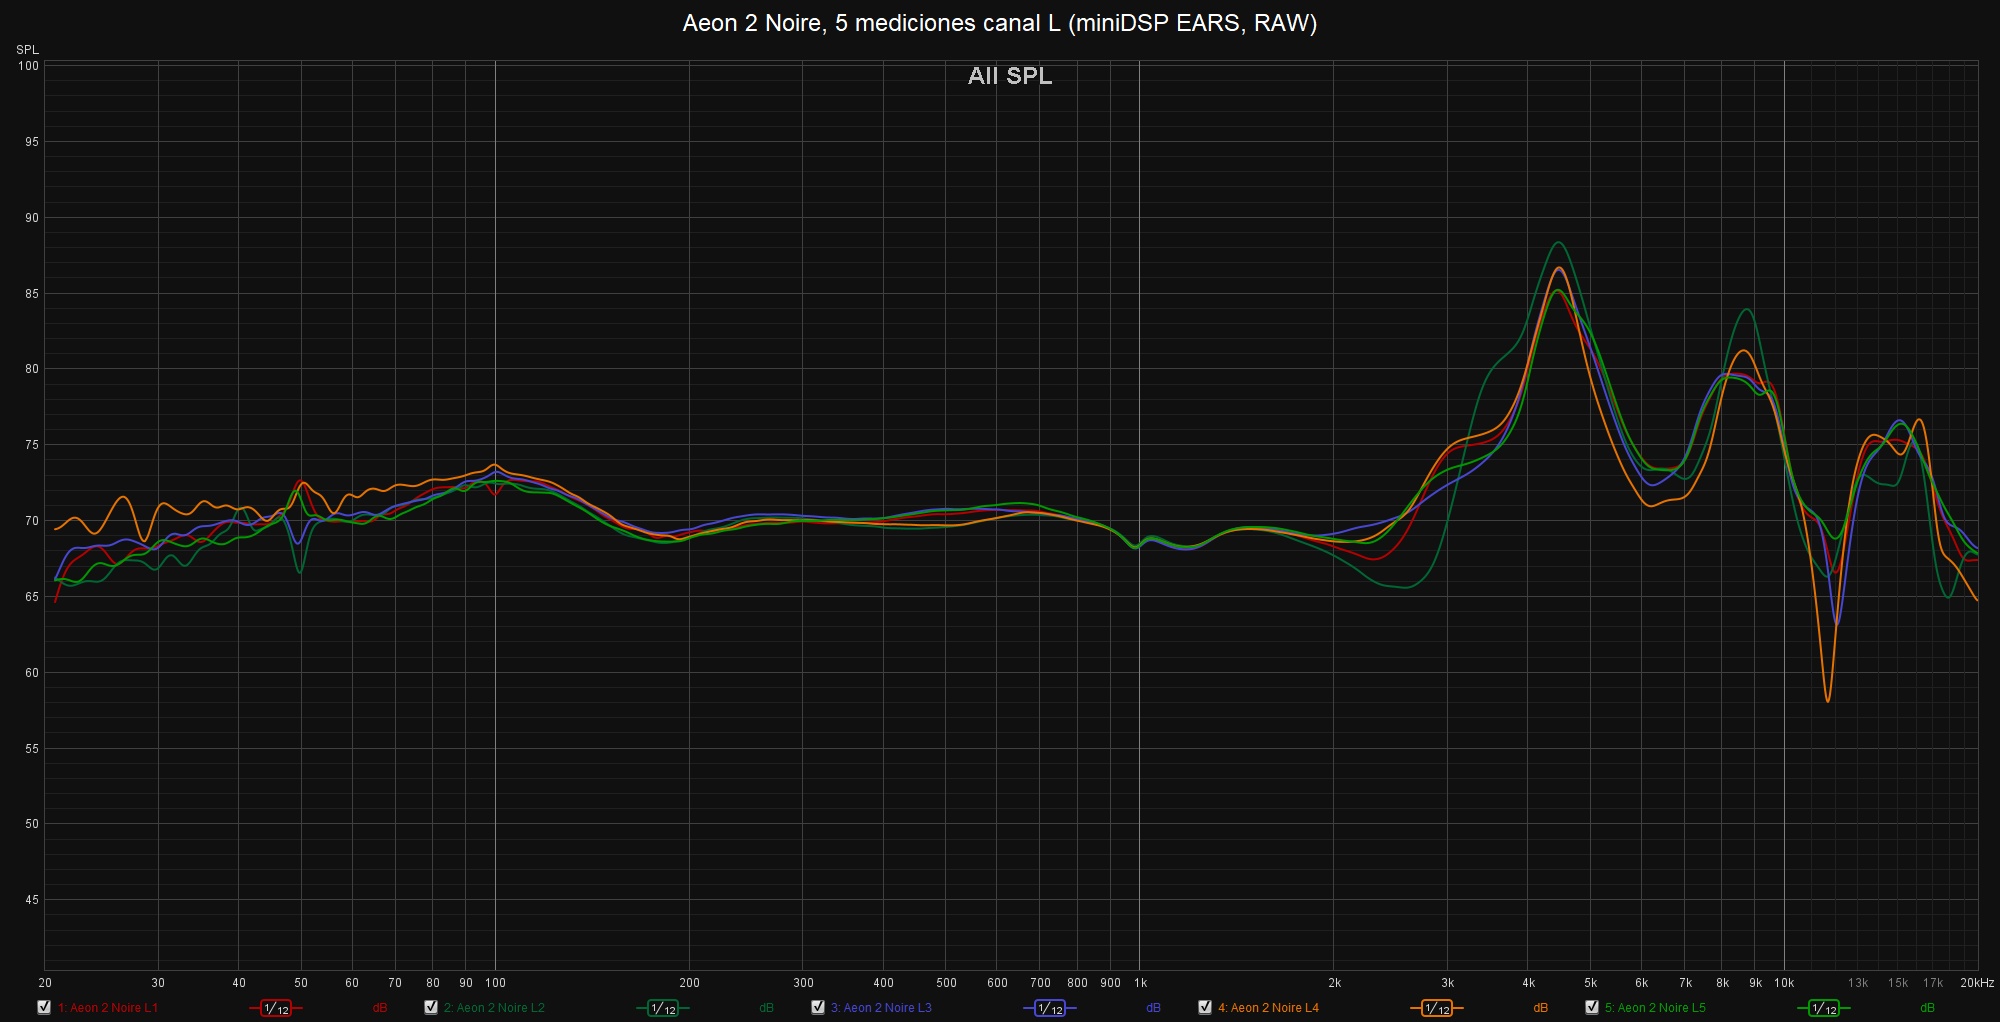The height and width of the screenshot is (1022, 2000).
Task: Toggle visibility of Aeon 2 Noire L5
Action: pos(1592,1007)
